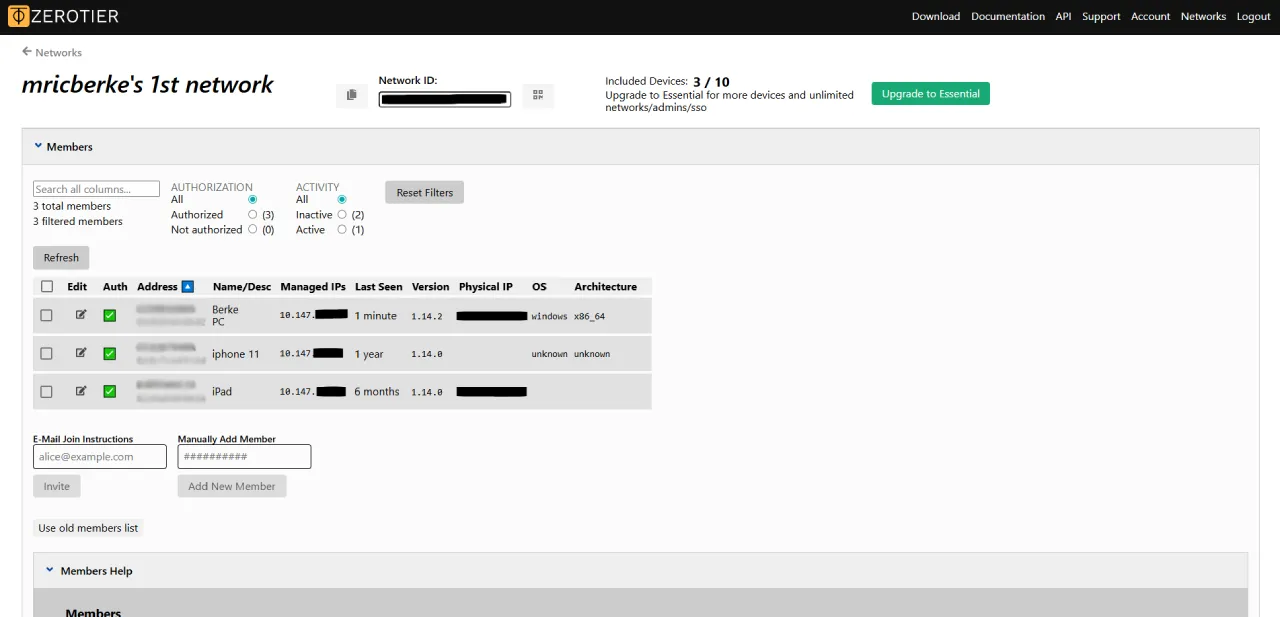This screenshot has width=1280, height=617.
Task: Select the Berke PC row checkbox
Action: (x=46, y=316)
